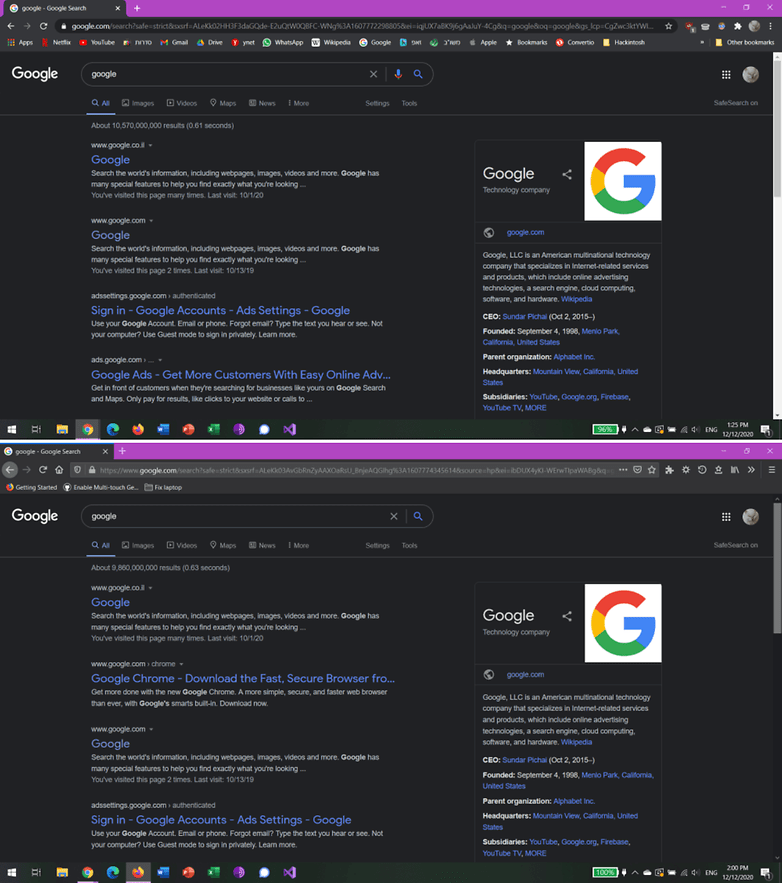The height and width of the screenshot is (883, 782).
Task: Open Google apps grid in Chrome window
Action: tap(726, 74)
